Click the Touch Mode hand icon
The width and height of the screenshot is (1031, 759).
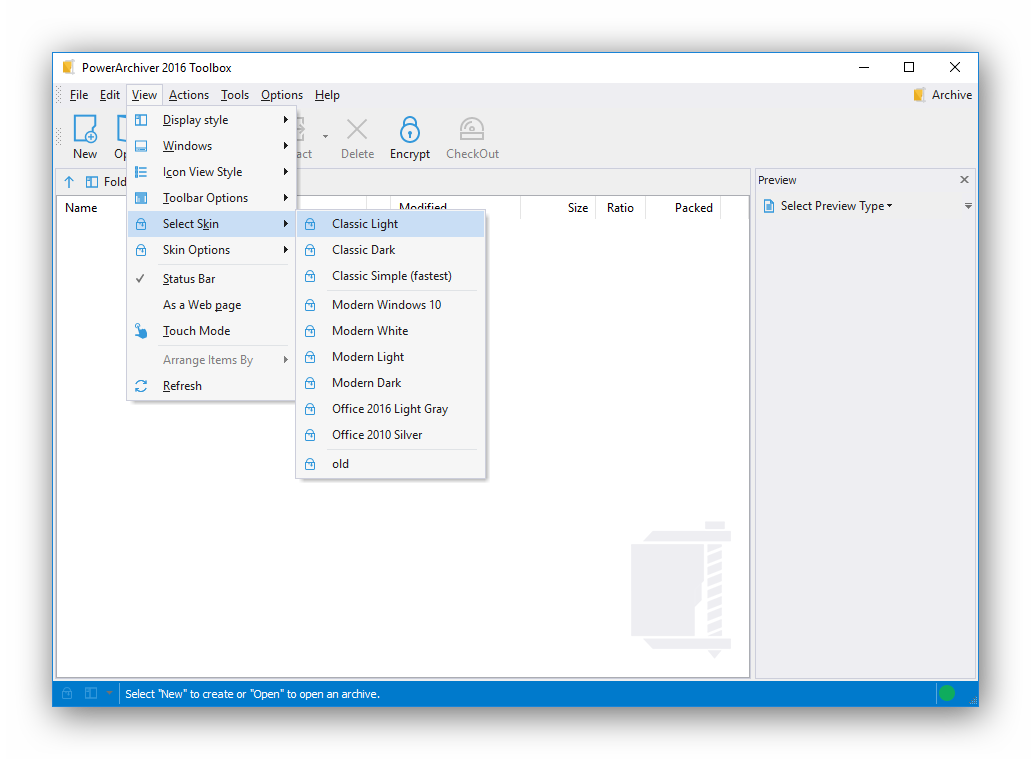141,331
